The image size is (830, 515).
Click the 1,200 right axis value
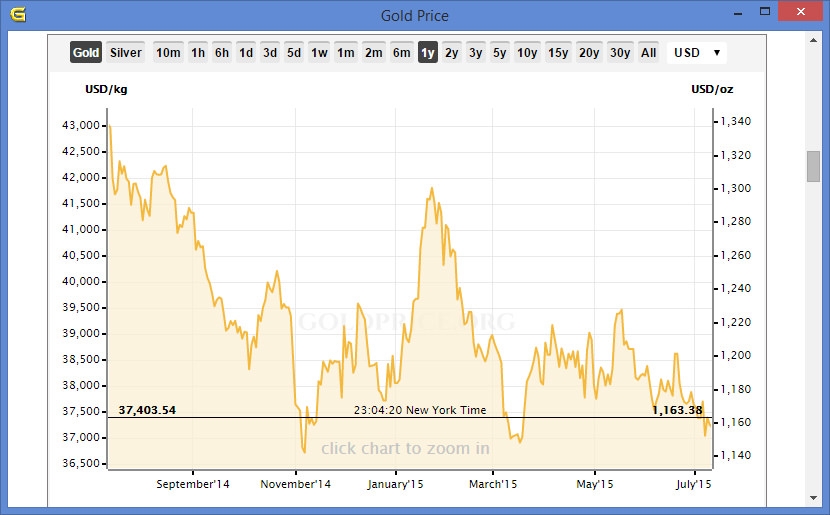pyautogui.click(x=736, y=356)
